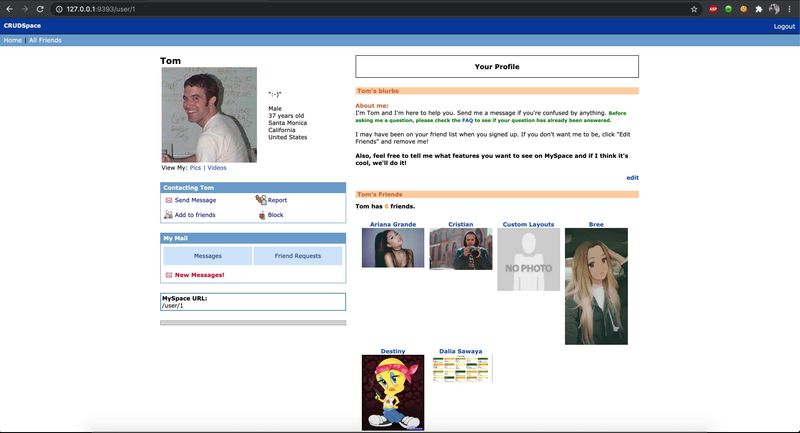This screenshot has height=433, width=800.
Task: Open Ariana Grande's name link
Action: tap(393, 224)
